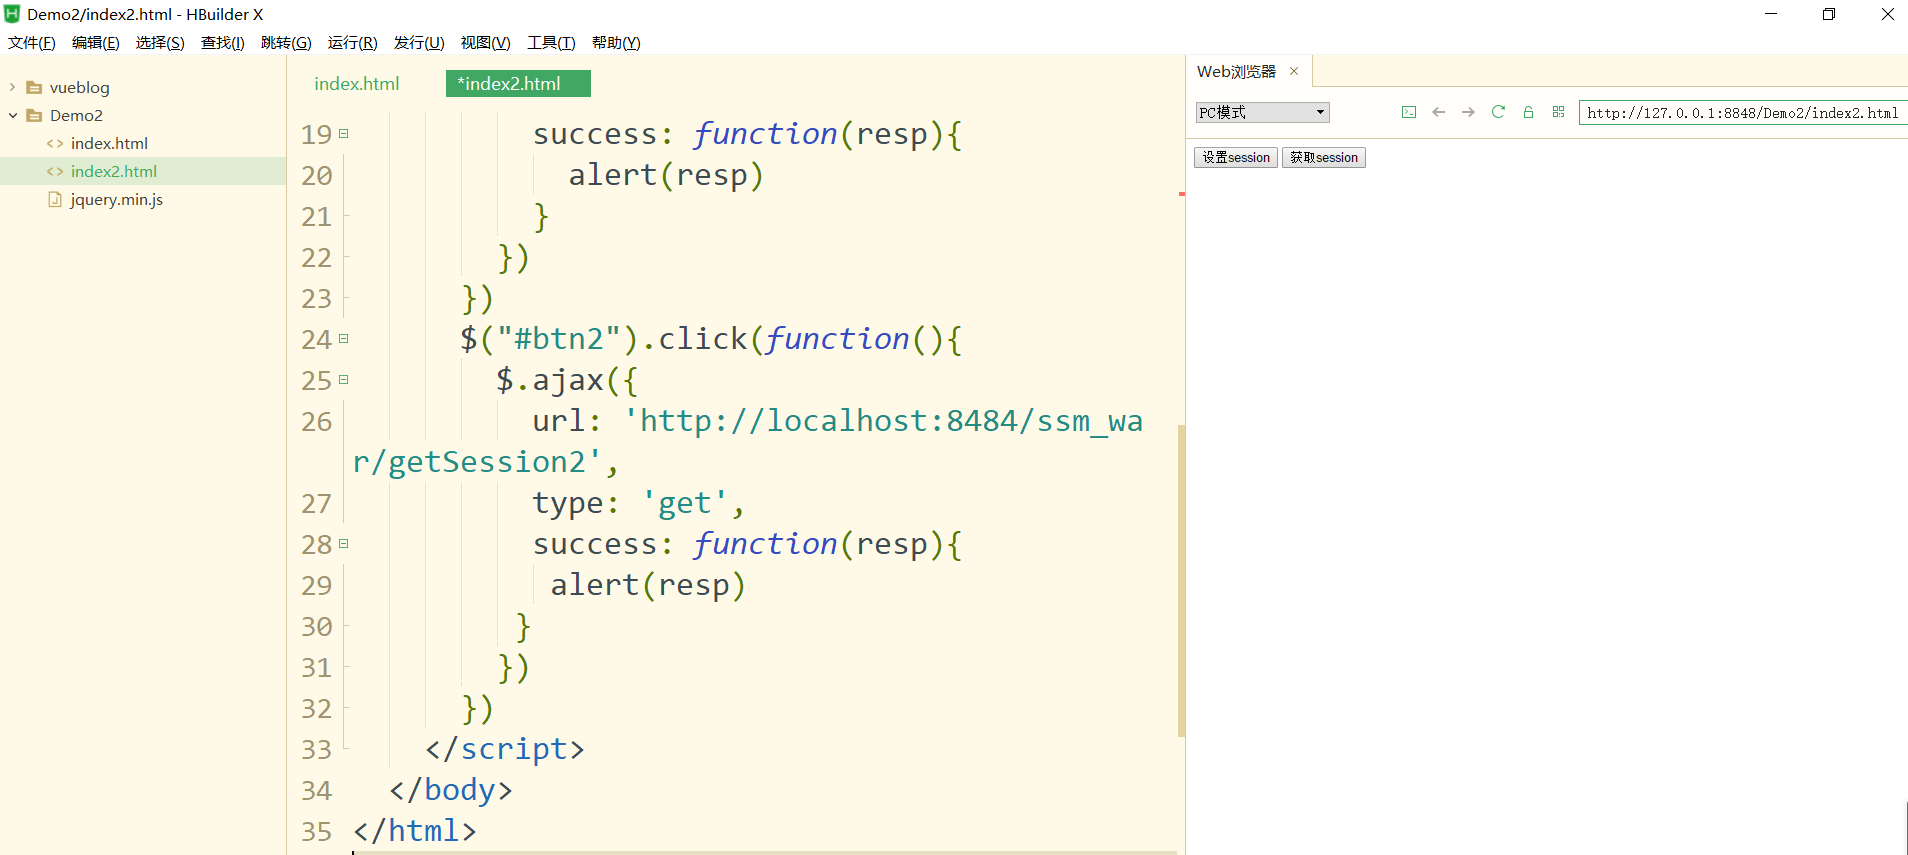1908x855 pixels.
Task: Click the HBuilder X app icon in title bar
Action: [12, 14]
